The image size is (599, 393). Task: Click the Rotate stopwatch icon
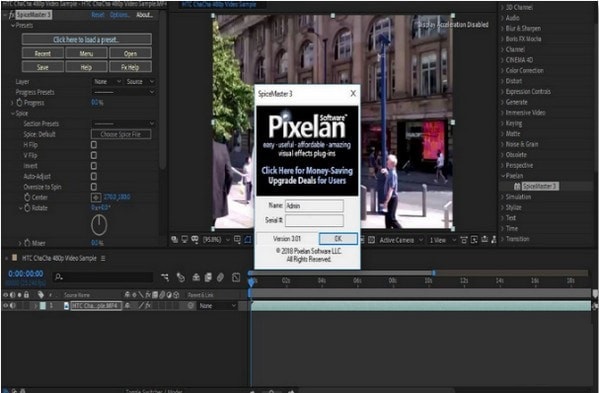tap(27, 208)
